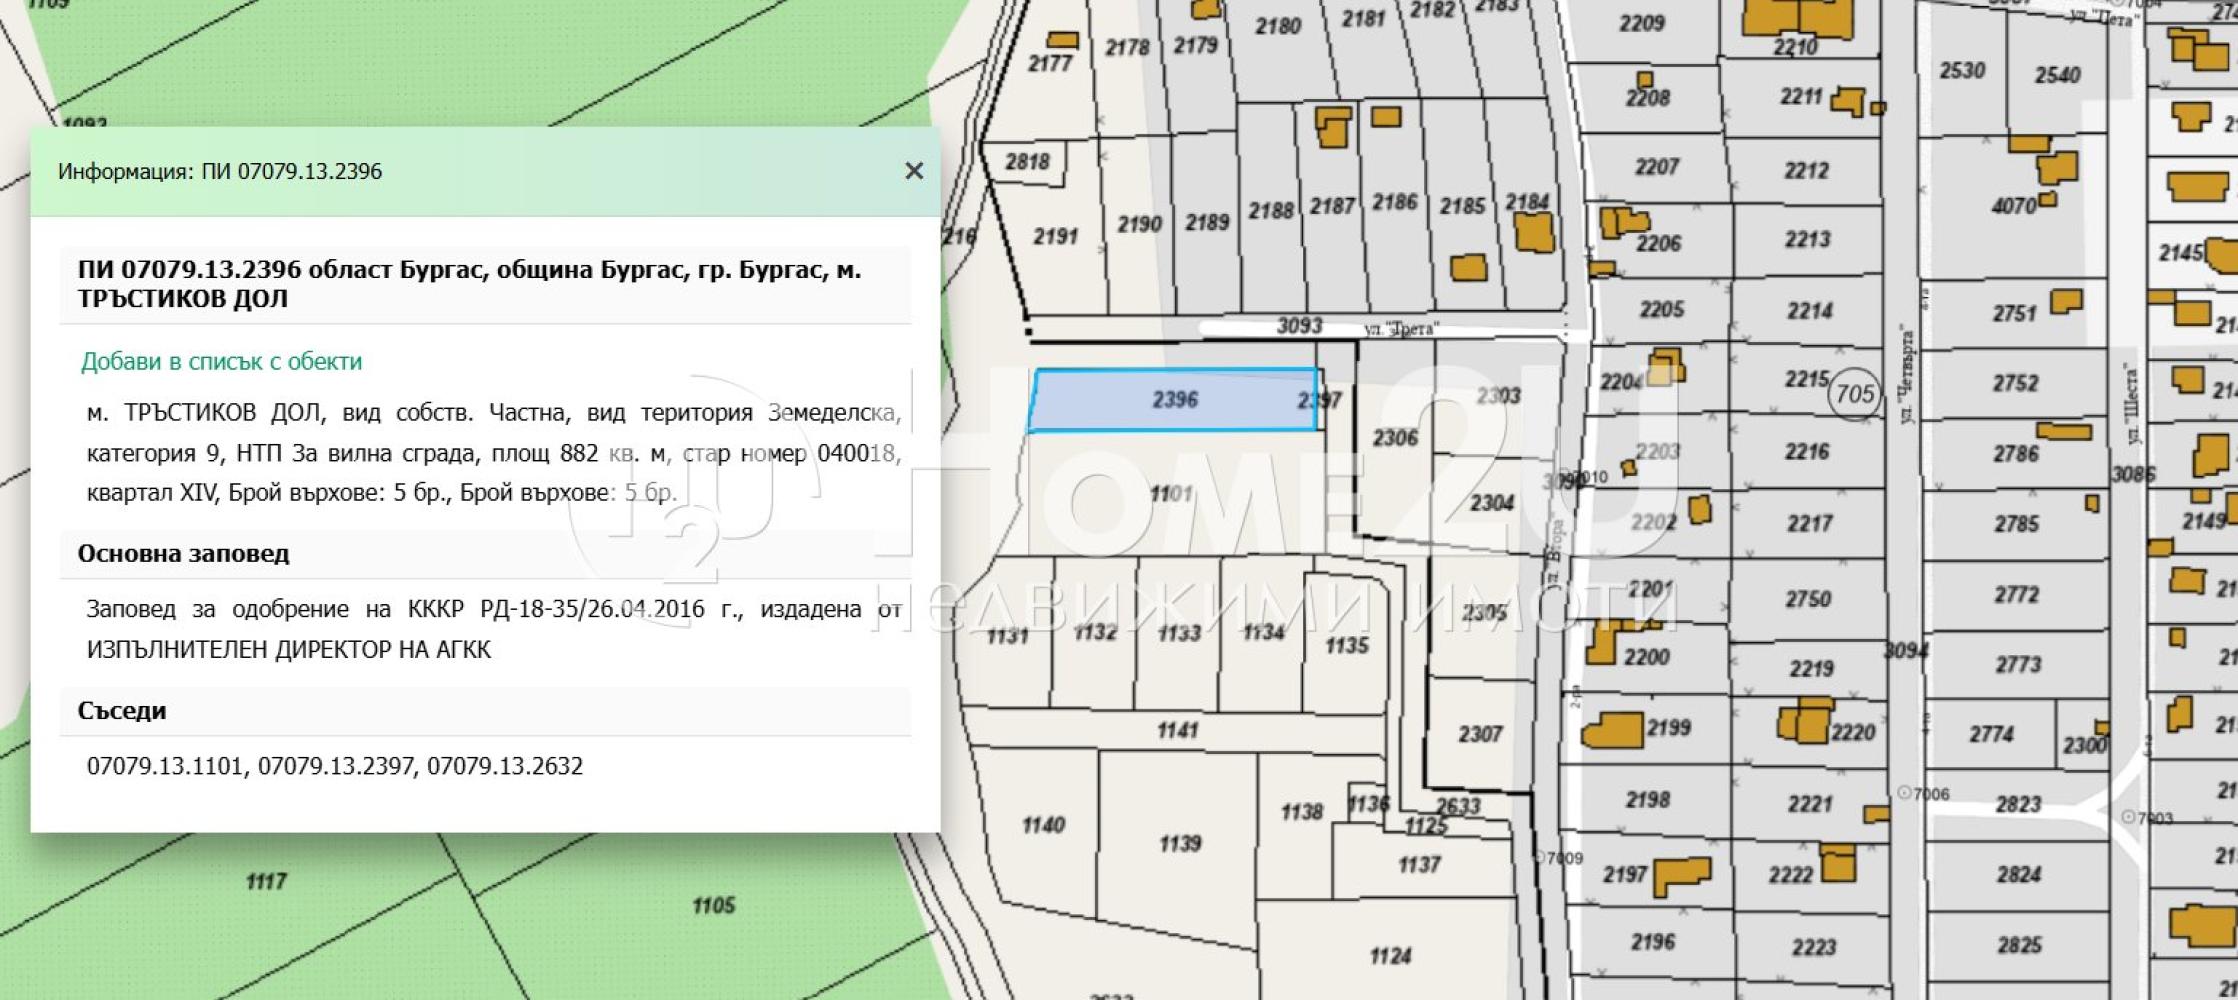Image resolution: width=2238 pixels, height=1000 pixels.
Task: Click parcel 2305 on the map
Action: (x=1483, y=612)
